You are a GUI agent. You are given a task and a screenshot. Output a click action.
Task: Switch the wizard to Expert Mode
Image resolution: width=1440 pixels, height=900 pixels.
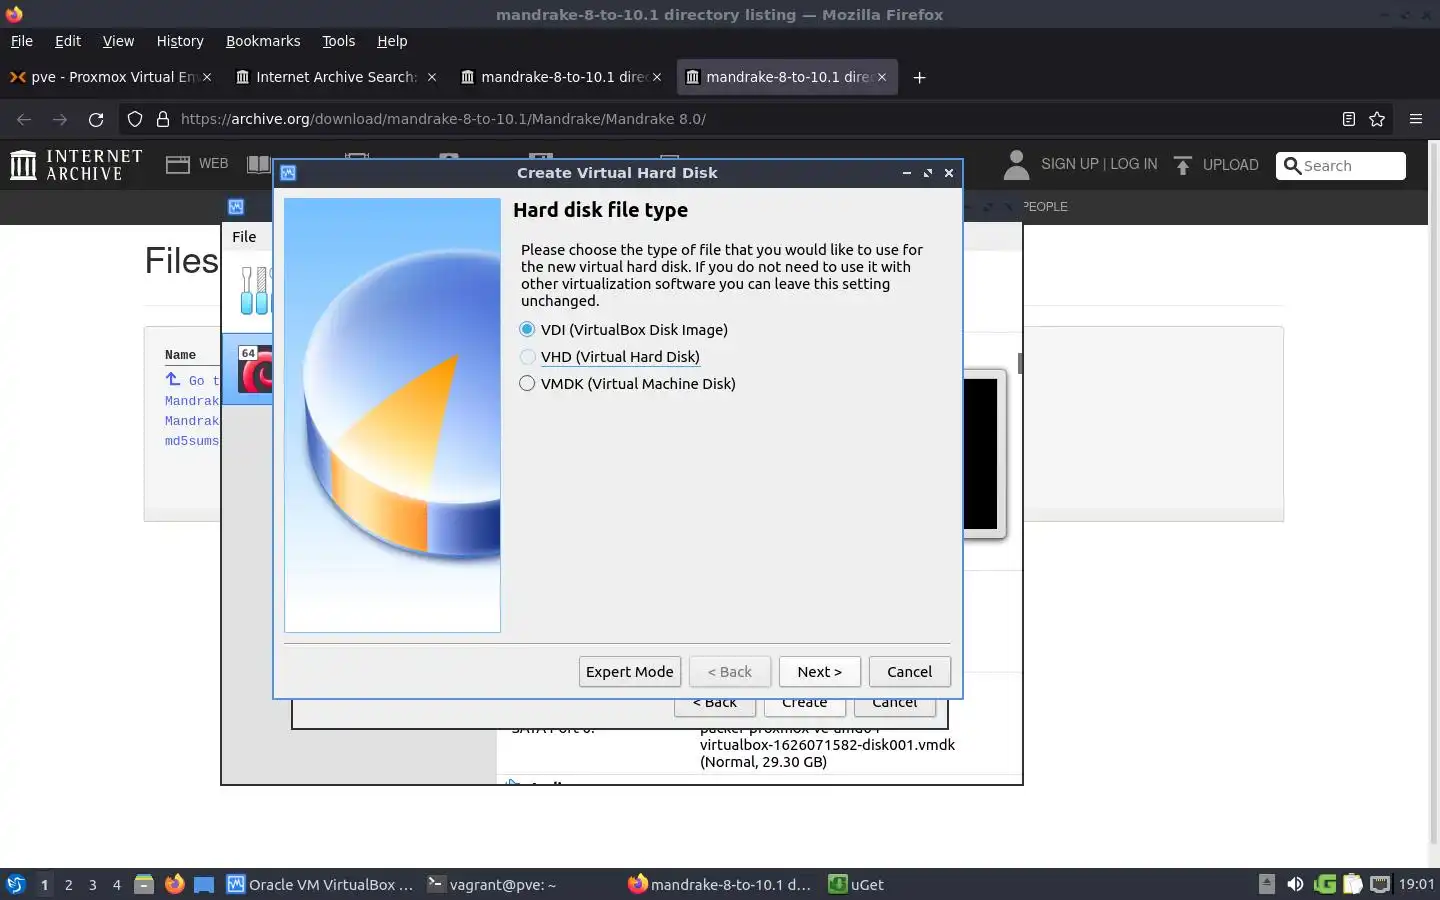[630, 672]
